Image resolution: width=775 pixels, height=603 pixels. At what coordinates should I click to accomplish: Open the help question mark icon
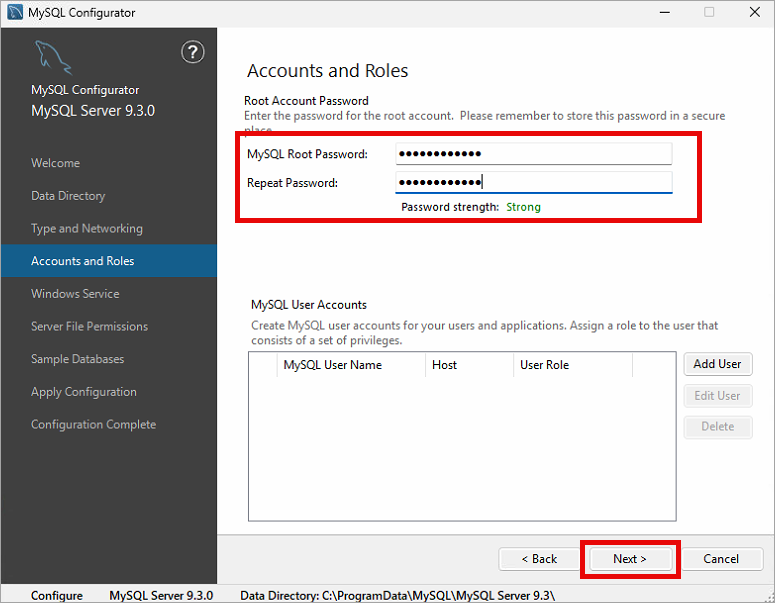(193, 52)
